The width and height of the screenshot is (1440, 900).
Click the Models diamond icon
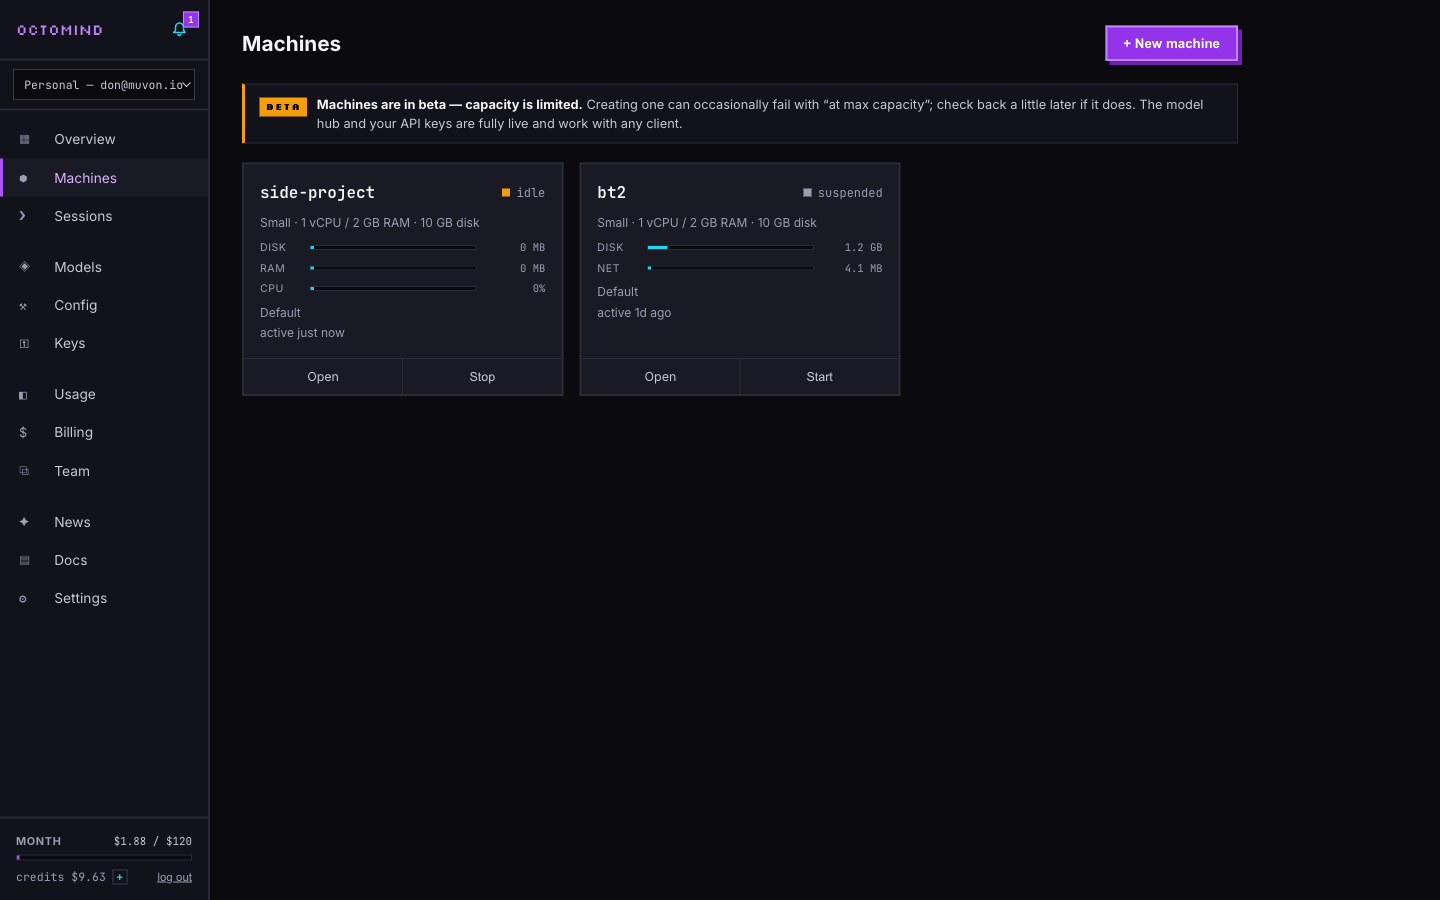[x=24, y=267]
